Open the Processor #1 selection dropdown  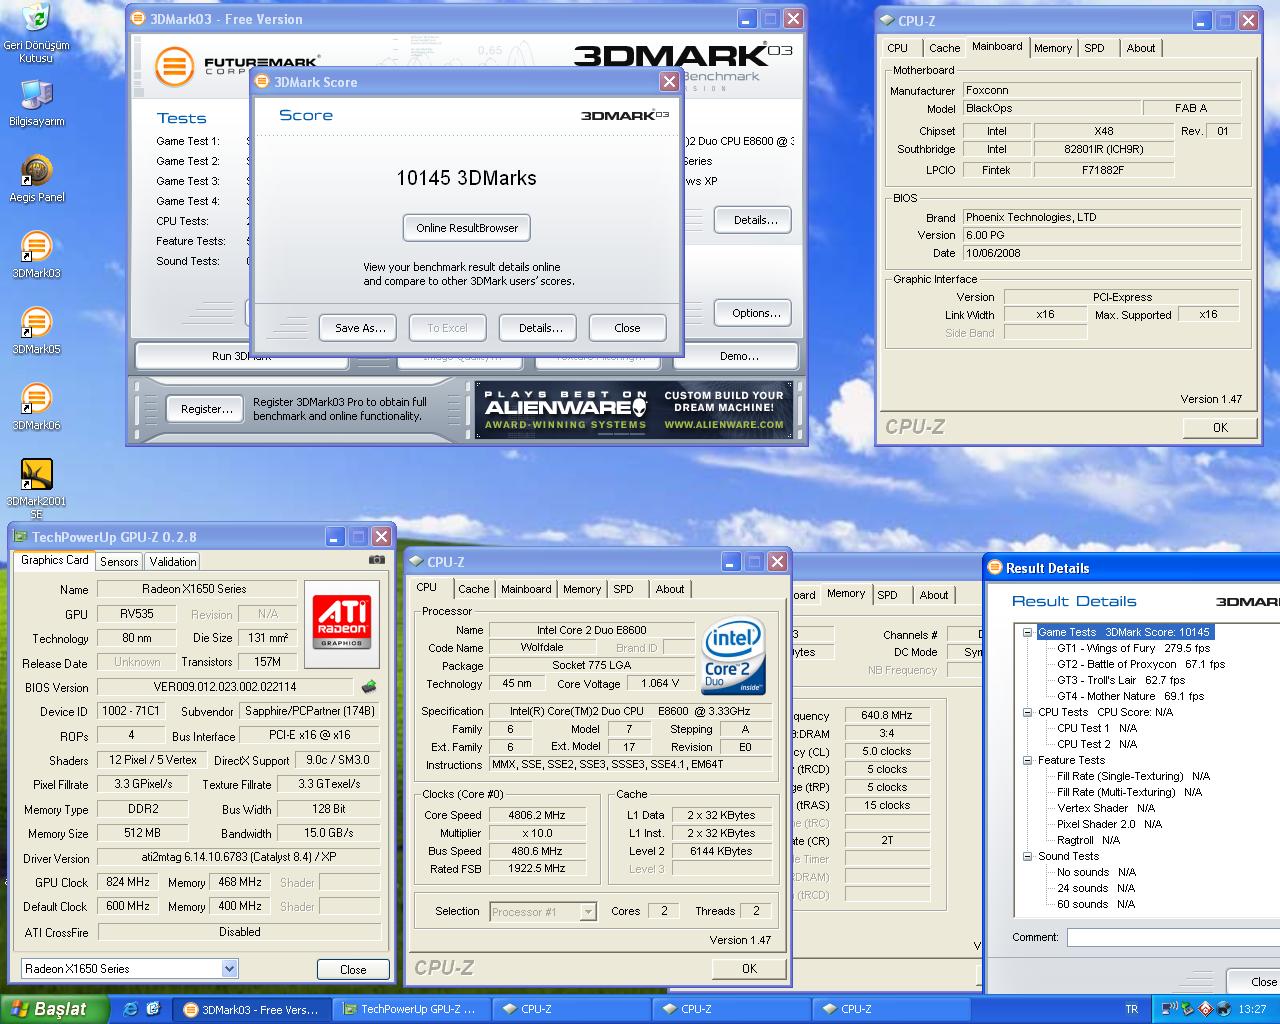(x=543, y=911)
